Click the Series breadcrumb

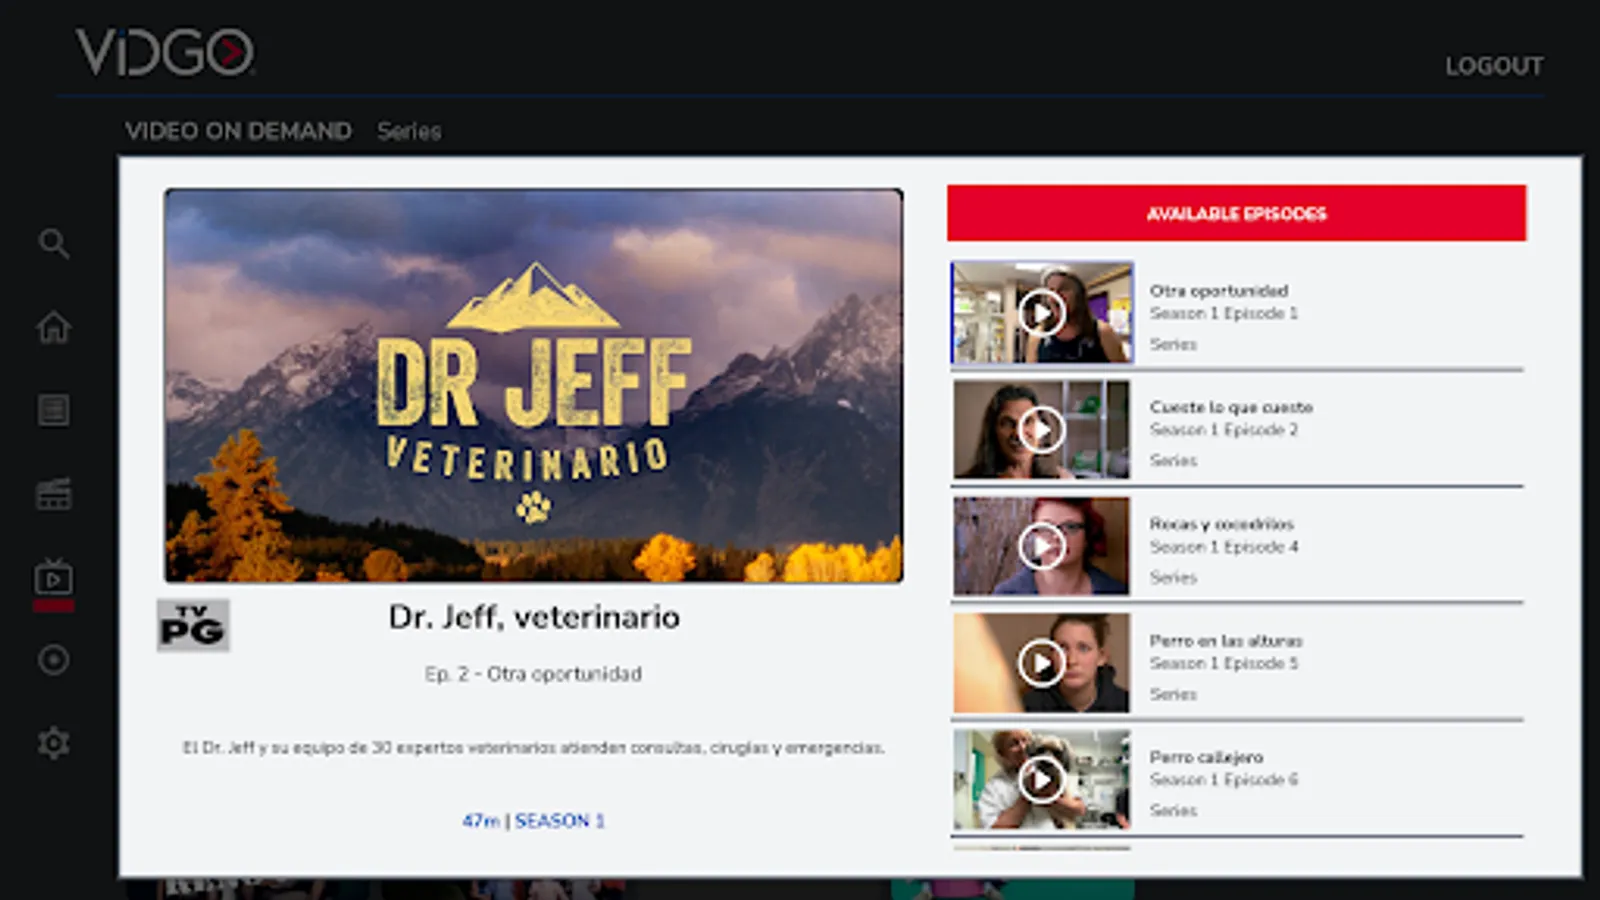click(409, 131)
